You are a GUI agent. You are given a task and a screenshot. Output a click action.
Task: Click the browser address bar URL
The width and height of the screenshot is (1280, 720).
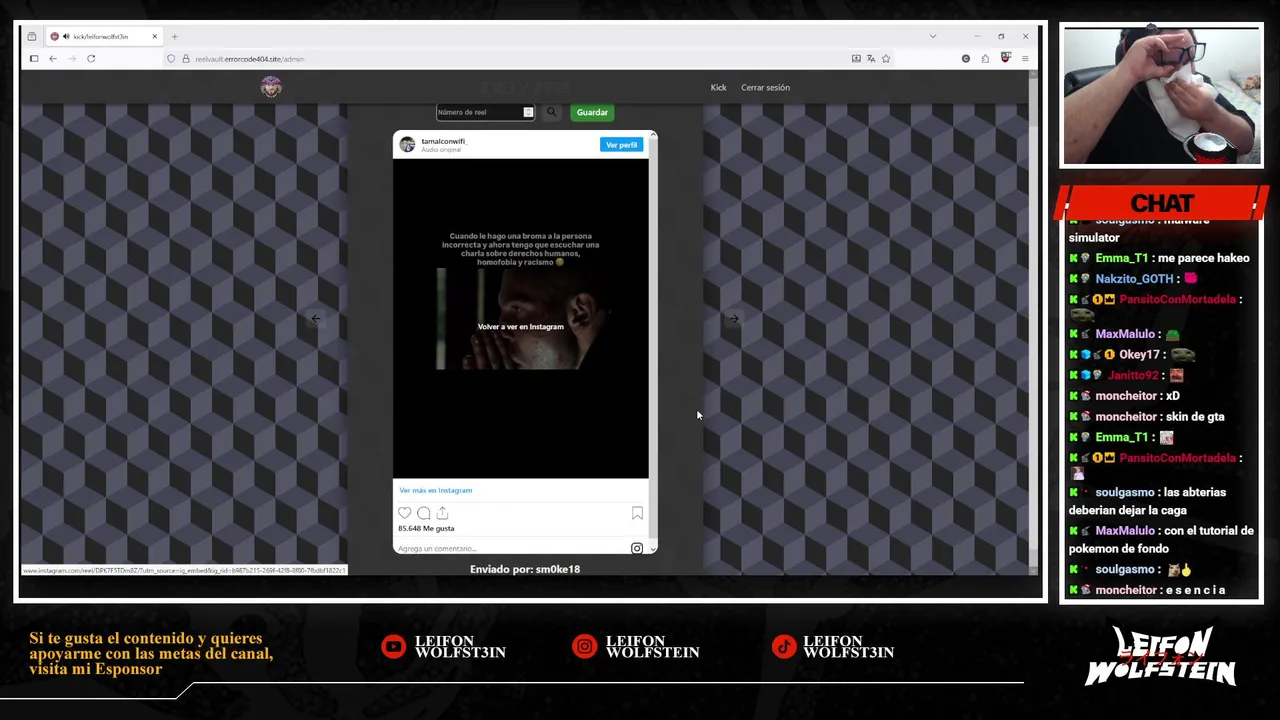coord(250,59)
